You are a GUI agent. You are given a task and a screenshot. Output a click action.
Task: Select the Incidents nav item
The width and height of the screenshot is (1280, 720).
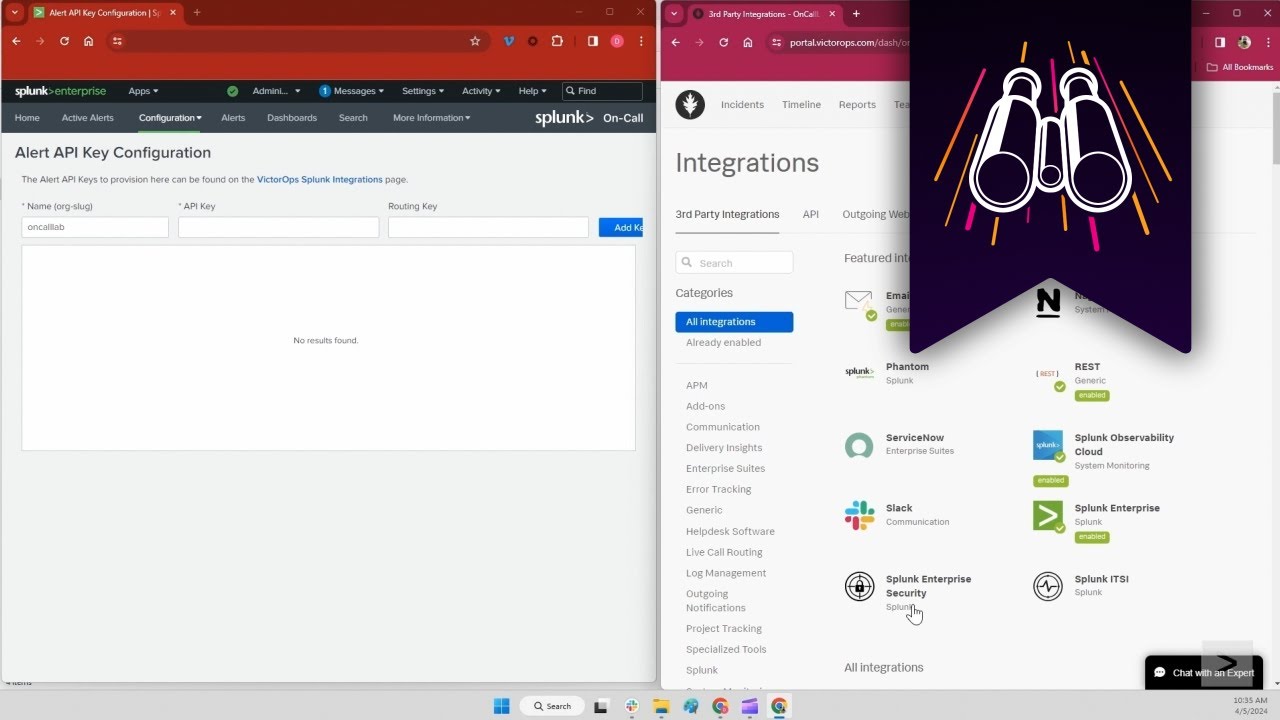click(742, 104)
